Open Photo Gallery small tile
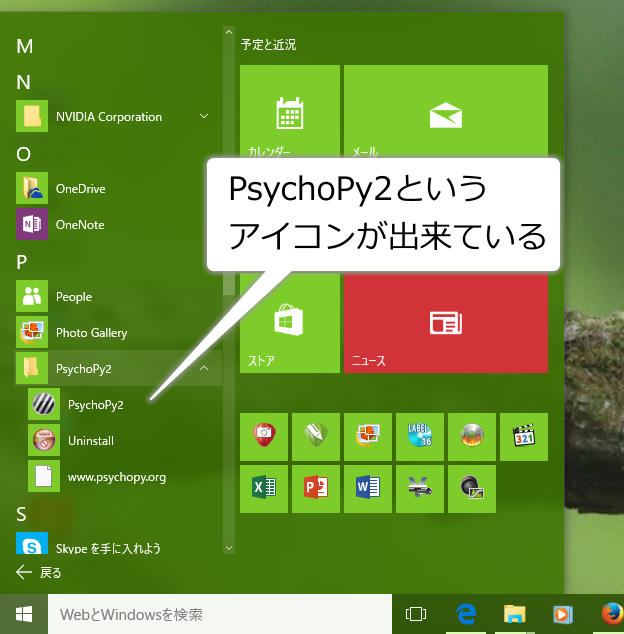Screen dimensions: 624x634 pos(368,437)
